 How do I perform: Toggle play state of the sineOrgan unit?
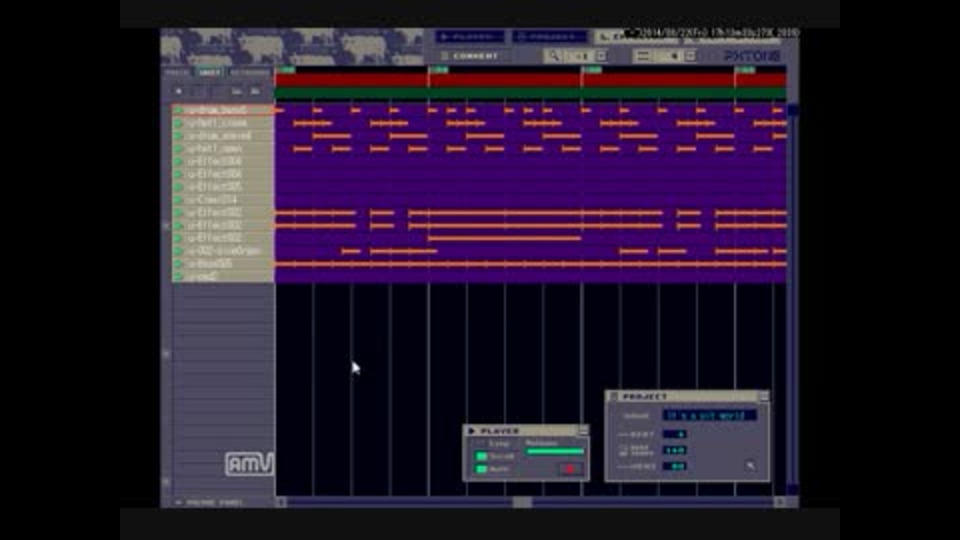178,251
